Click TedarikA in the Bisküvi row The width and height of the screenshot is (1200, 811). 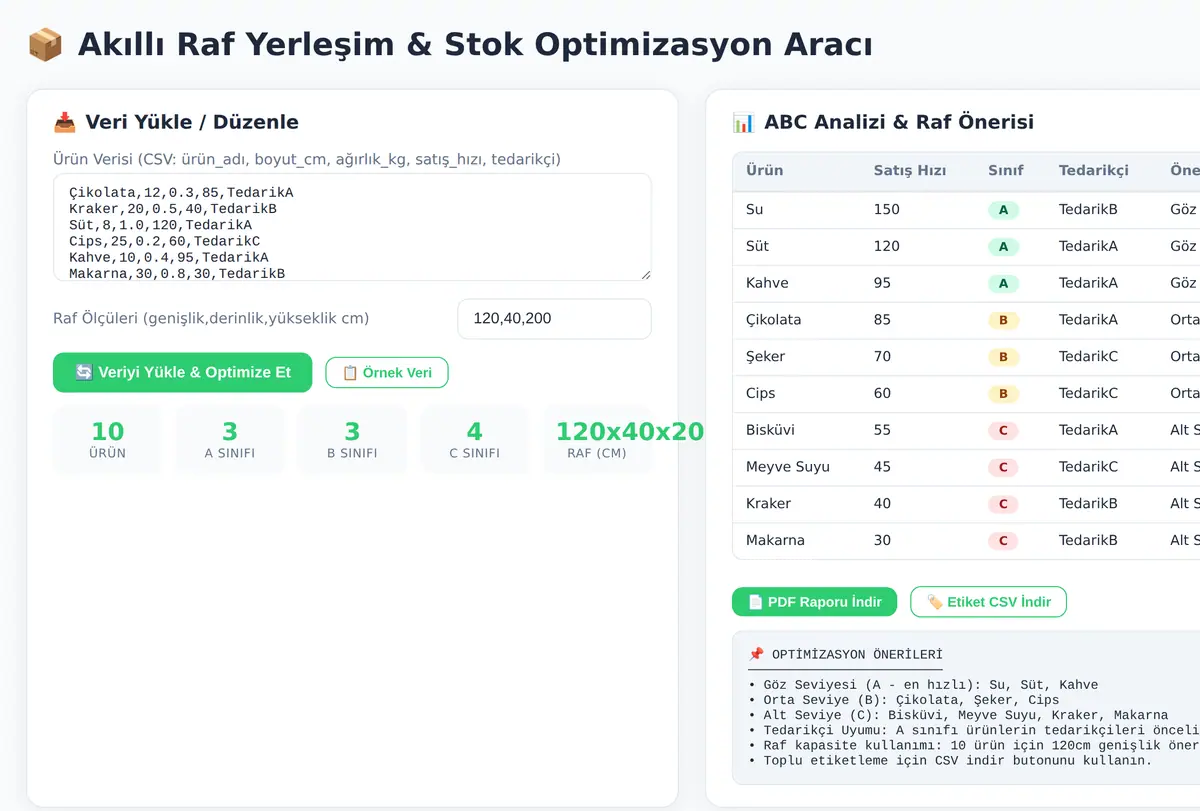[1088, 430]
